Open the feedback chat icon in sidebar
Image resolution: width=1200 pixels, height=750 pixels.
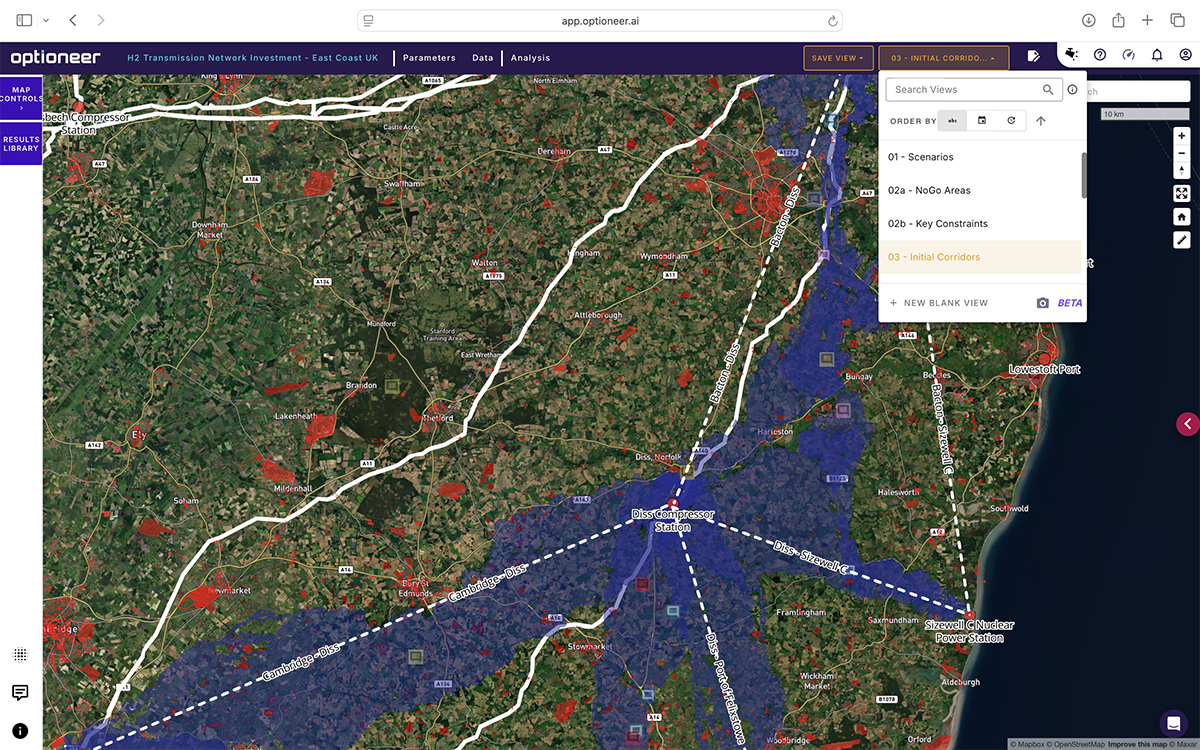pyautogui.click(x=20, y=692)
